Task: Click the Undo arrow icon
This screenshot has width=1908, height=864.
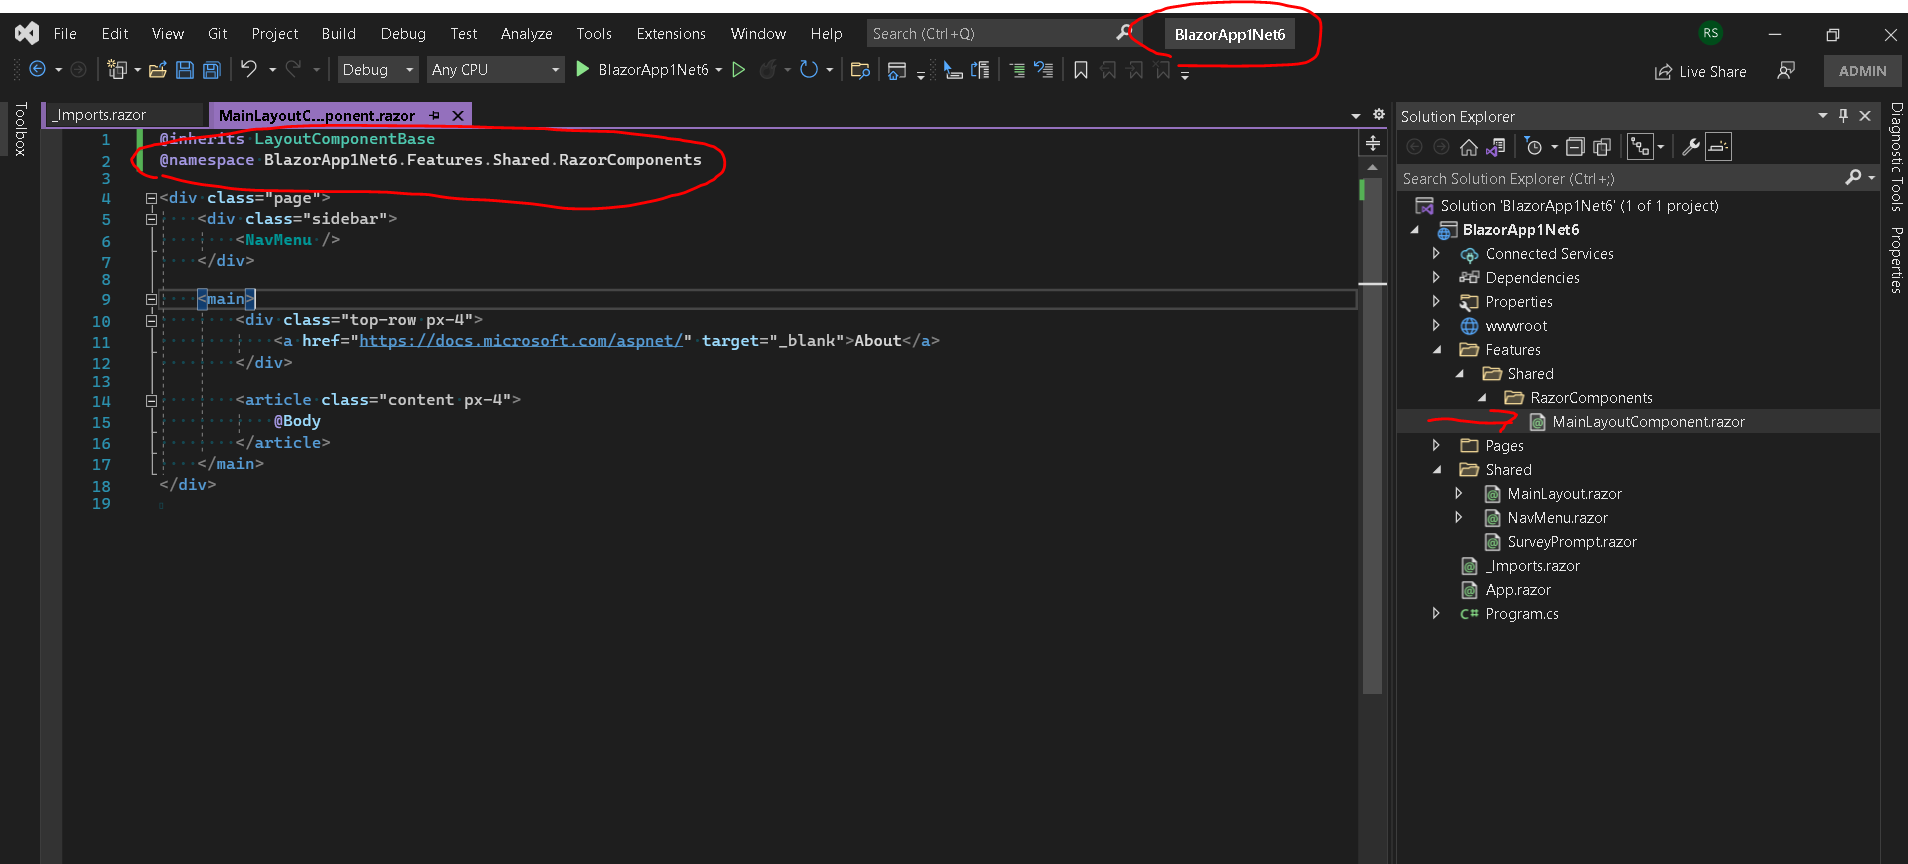Action: 249,69
